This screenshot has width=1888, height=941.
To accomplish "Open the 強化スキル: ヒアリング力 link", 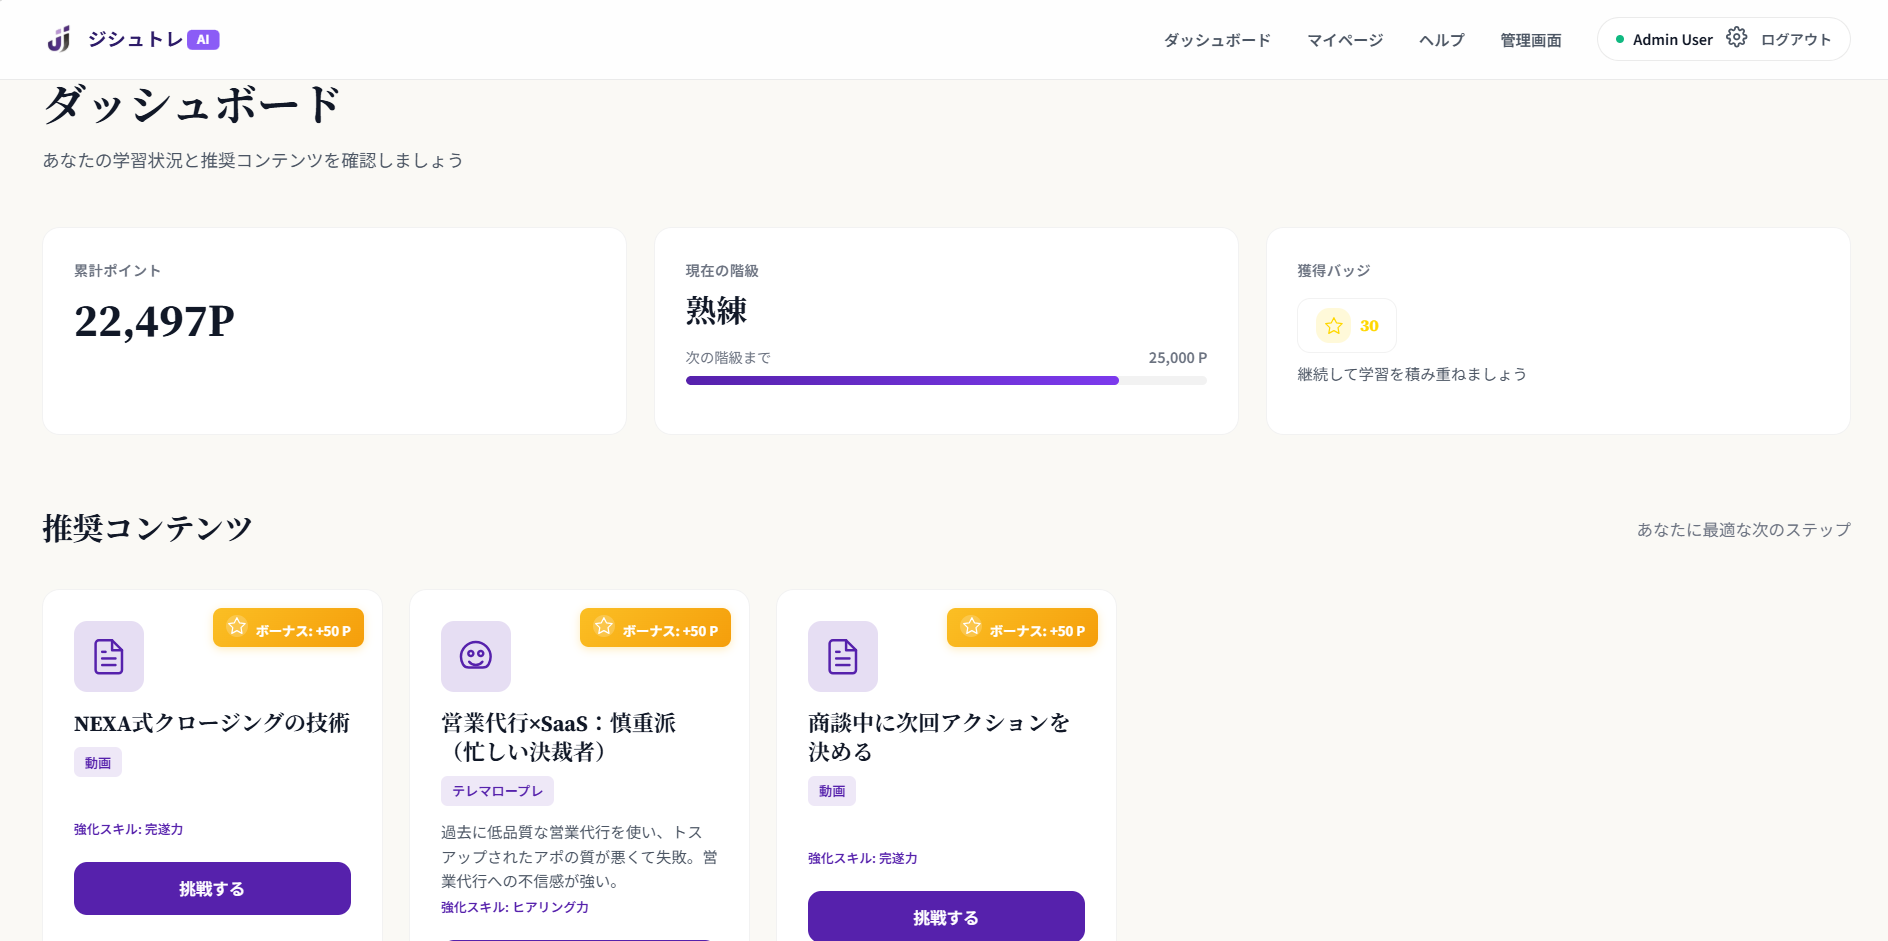I will tap(513, 907).
